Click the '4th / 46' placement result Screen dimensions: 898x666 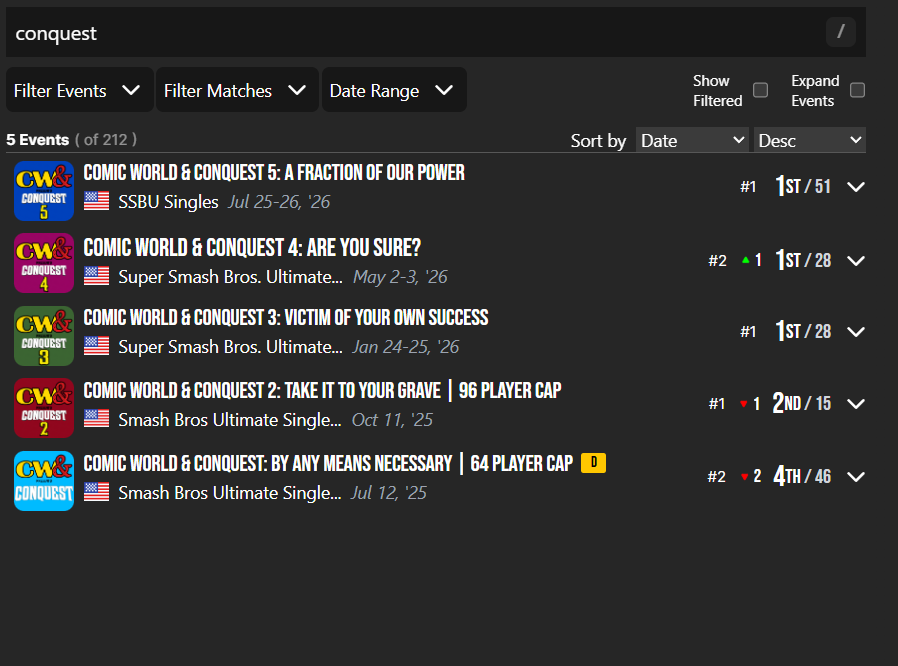click(x=802, y=476)
